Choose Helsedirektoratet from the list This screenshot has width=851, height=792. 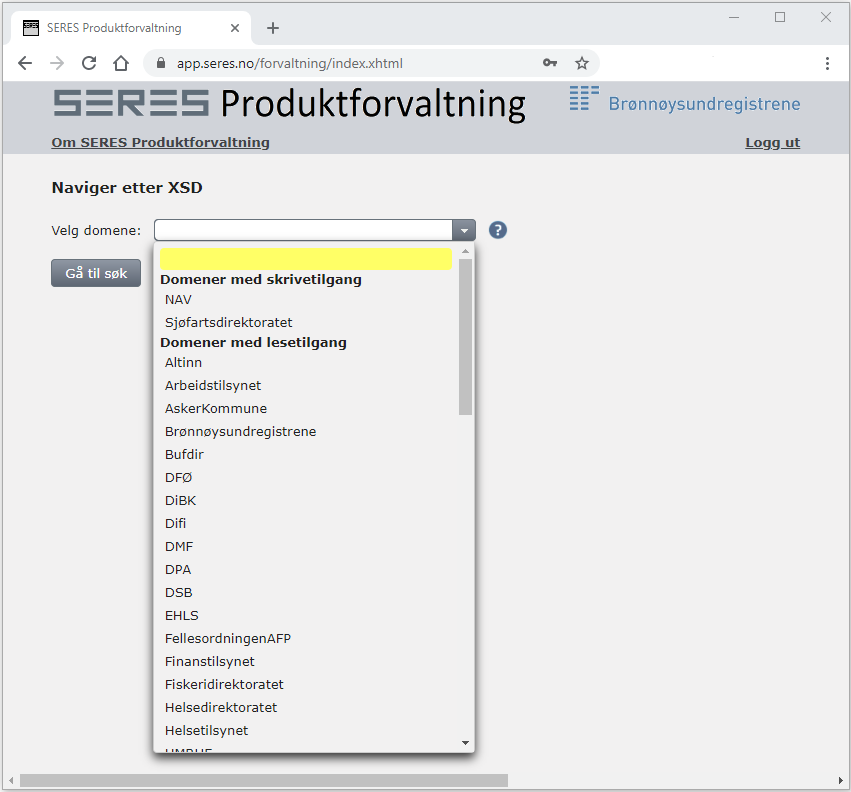point(306,707)
